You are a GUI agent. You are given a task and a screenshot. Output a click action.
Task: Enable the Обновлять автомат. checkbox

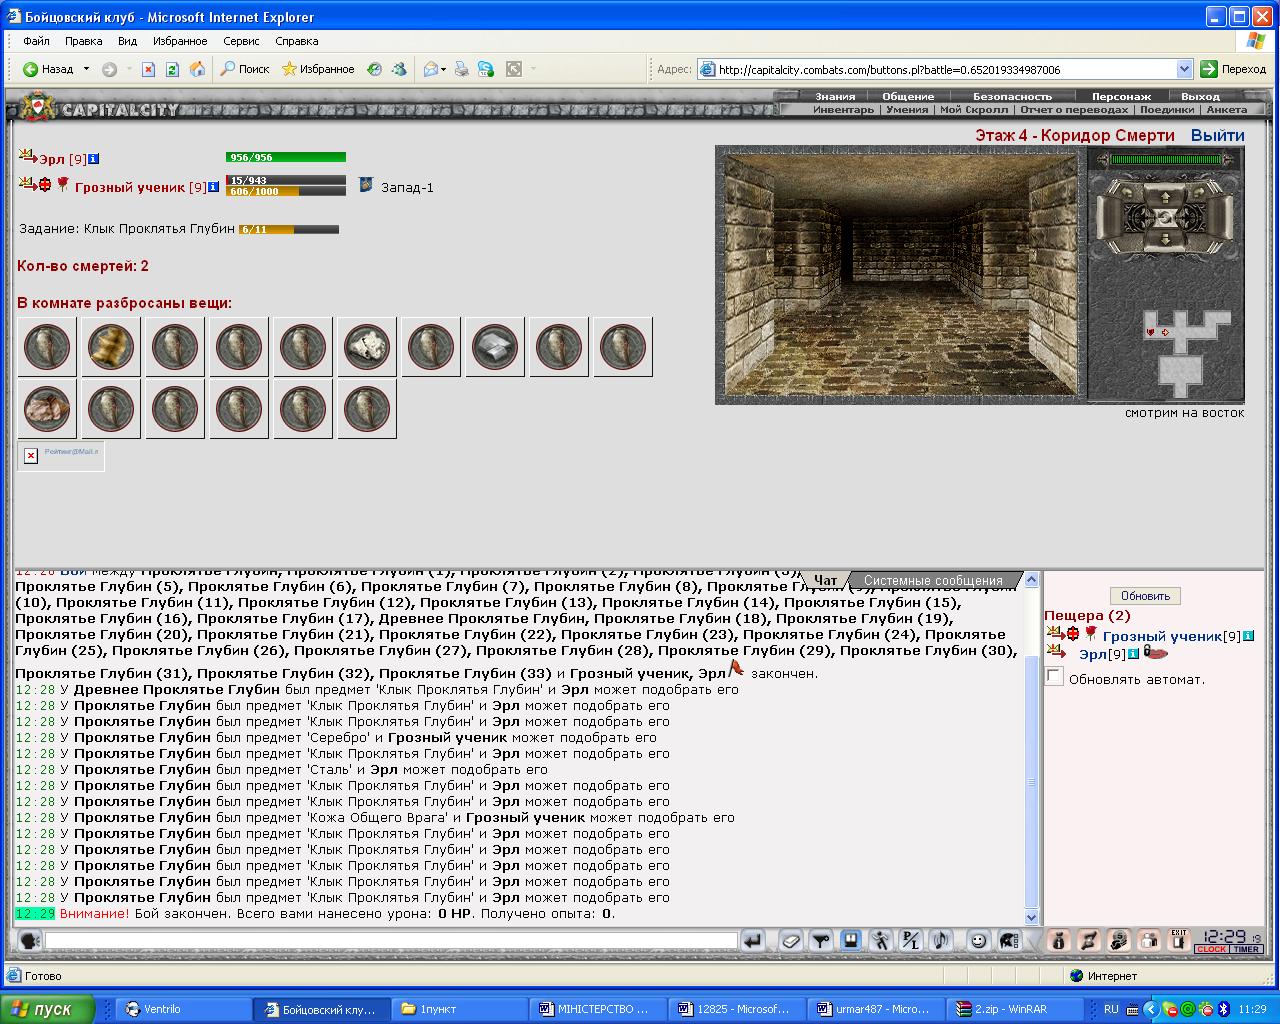(x=1054, y=677)
